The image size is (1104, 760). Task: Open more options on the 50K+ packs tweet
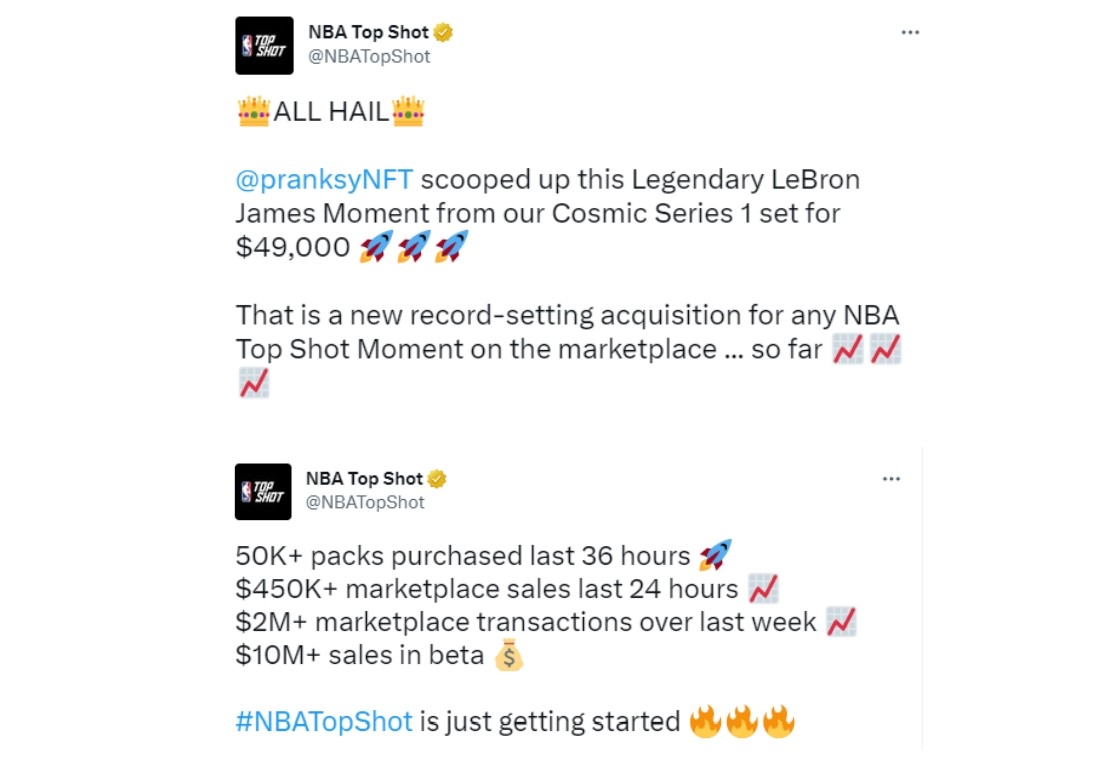[x=891, y=479]
